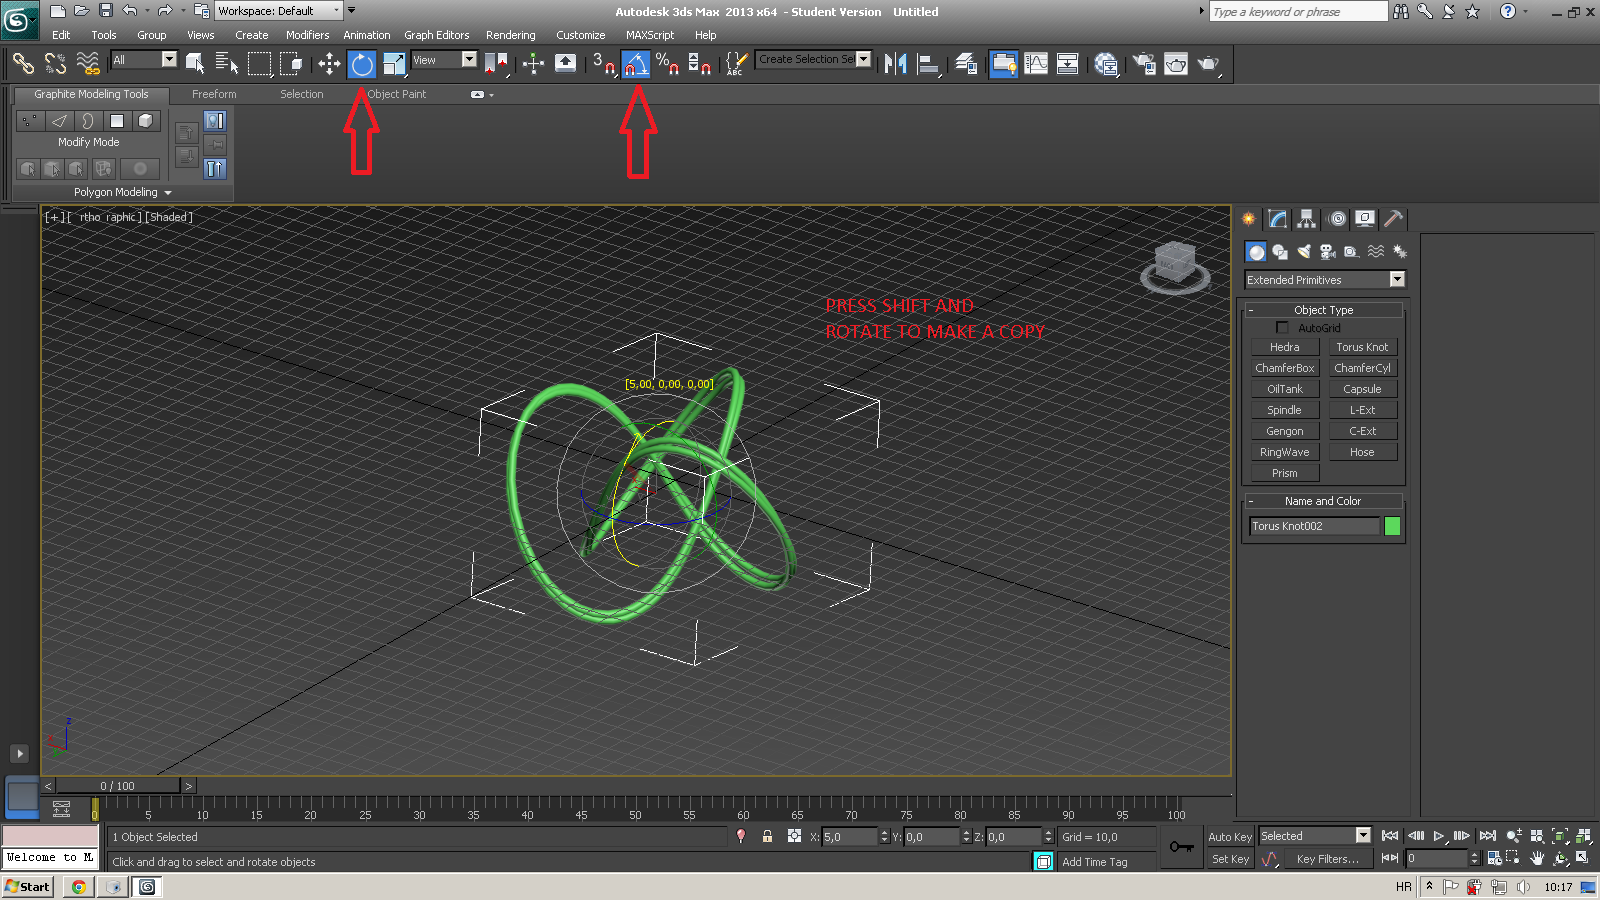The width and height of the screenshot is (1600, 900).
Task: Click Bind to Space Warp icon
Action: [x=88, y=64]
